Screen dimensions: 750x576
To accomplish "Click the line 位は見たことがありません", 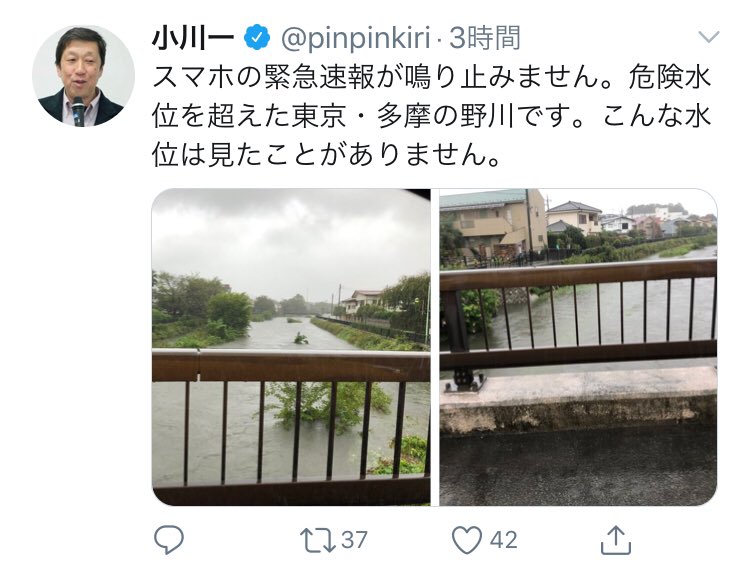I will pyautogui.click(x=327, y=155).
